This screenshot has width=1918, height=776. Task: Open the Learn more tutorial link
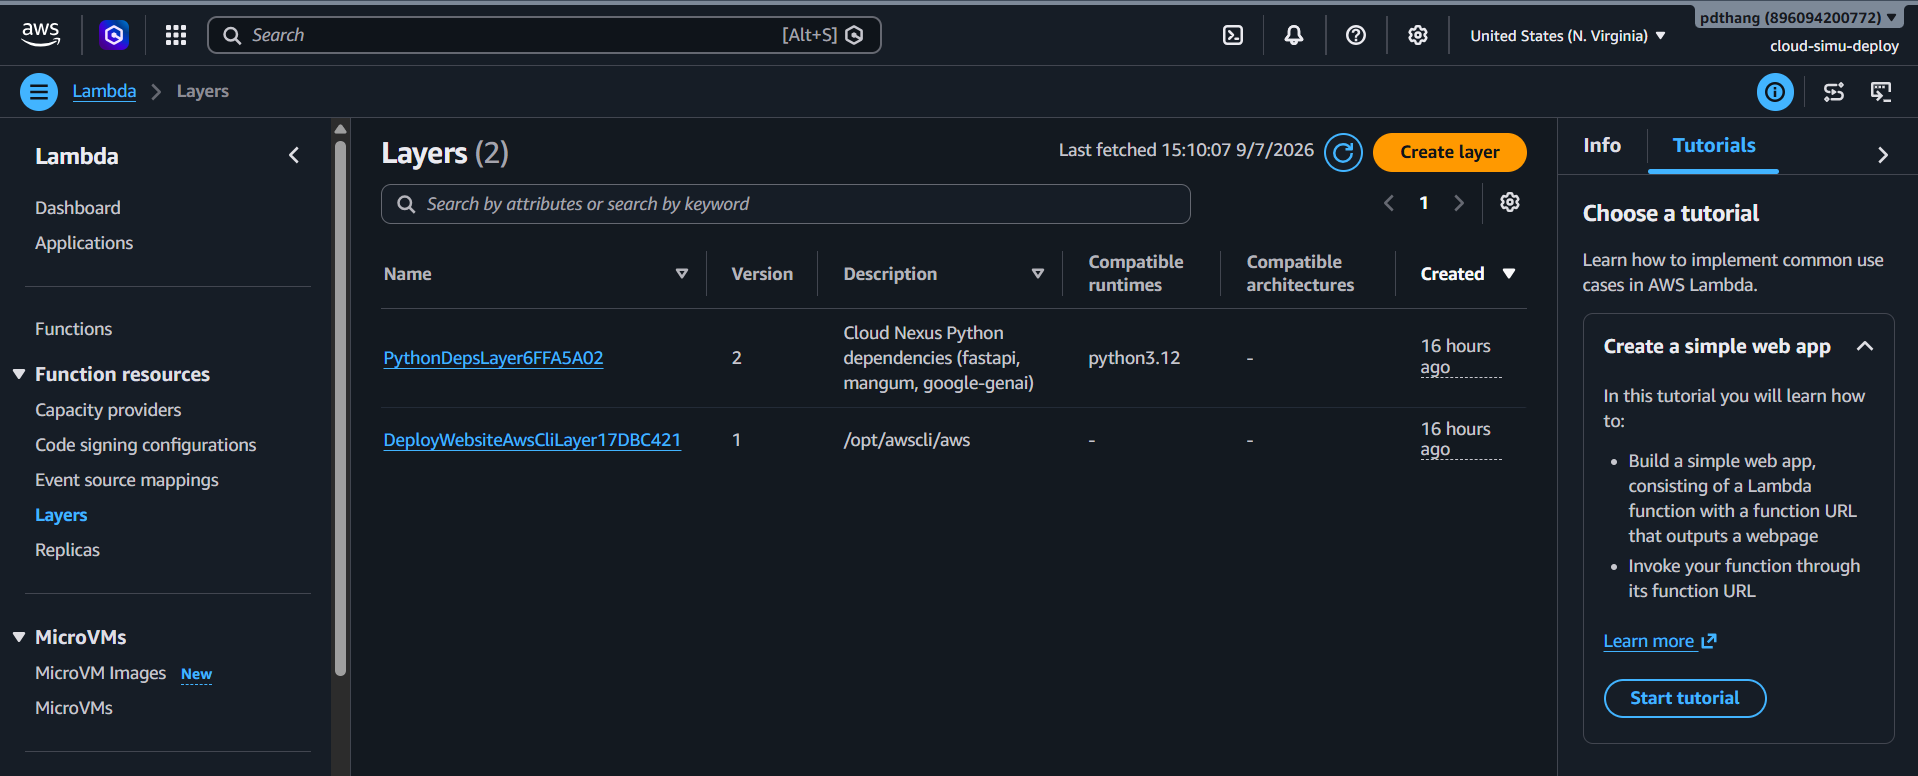pos(1660,641)
